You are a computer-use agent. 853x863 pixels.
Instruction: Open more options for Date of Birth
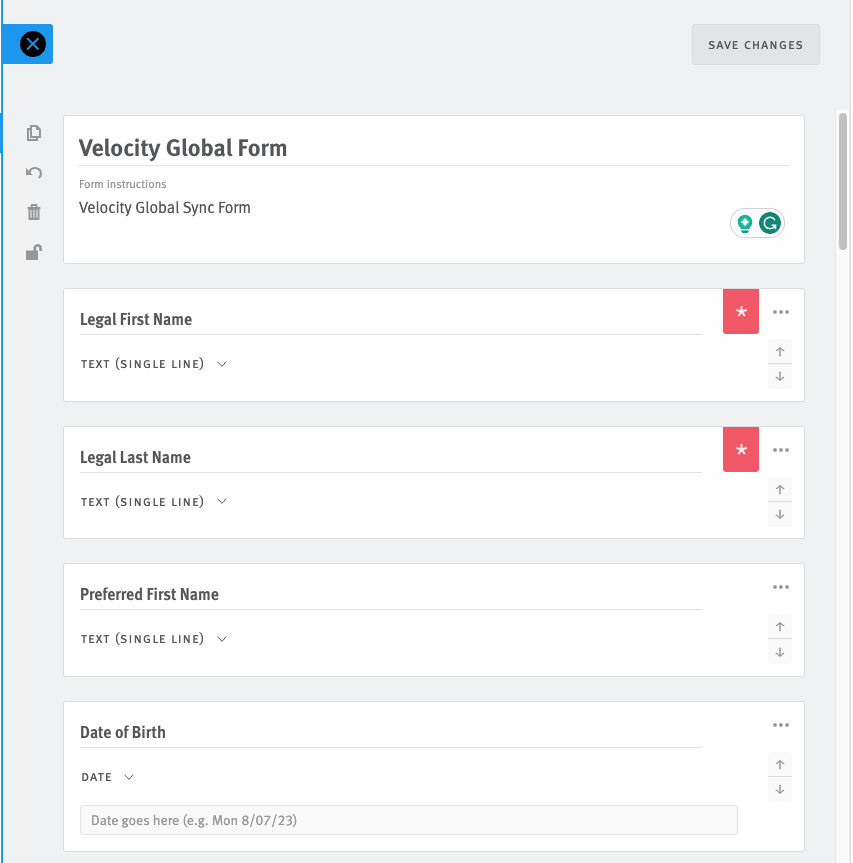(x=780, y=725)
